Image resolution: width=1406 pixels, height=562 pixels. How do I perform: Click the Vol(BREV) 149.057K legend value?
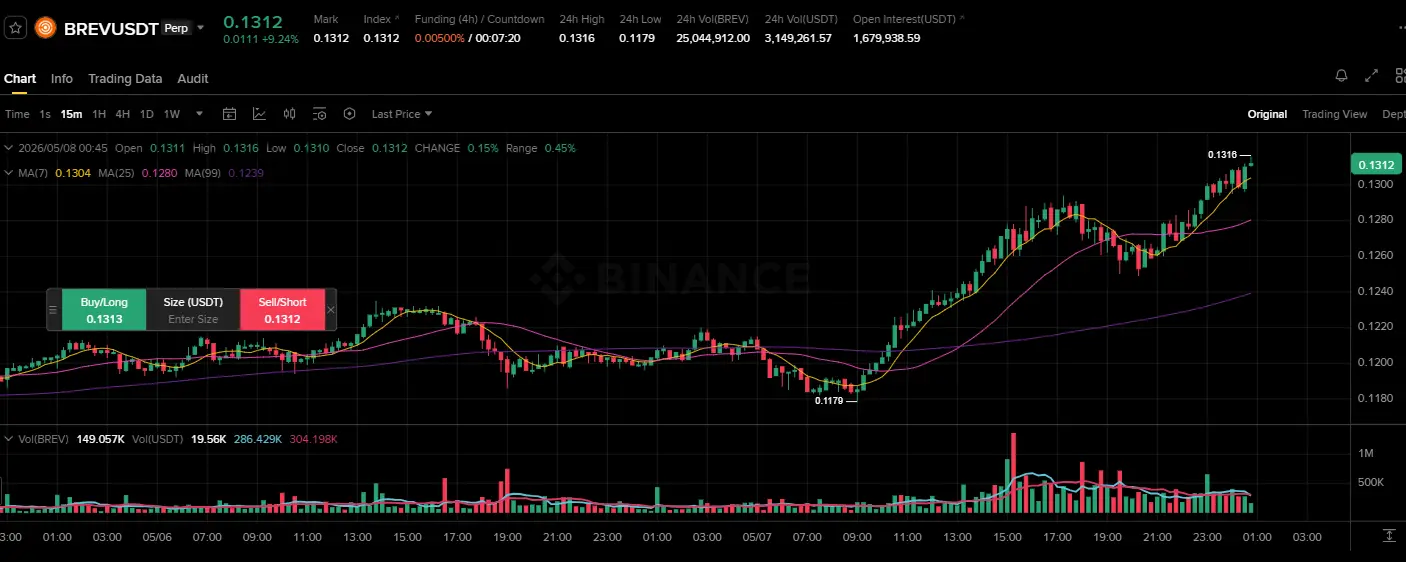[x=101, y=439]
